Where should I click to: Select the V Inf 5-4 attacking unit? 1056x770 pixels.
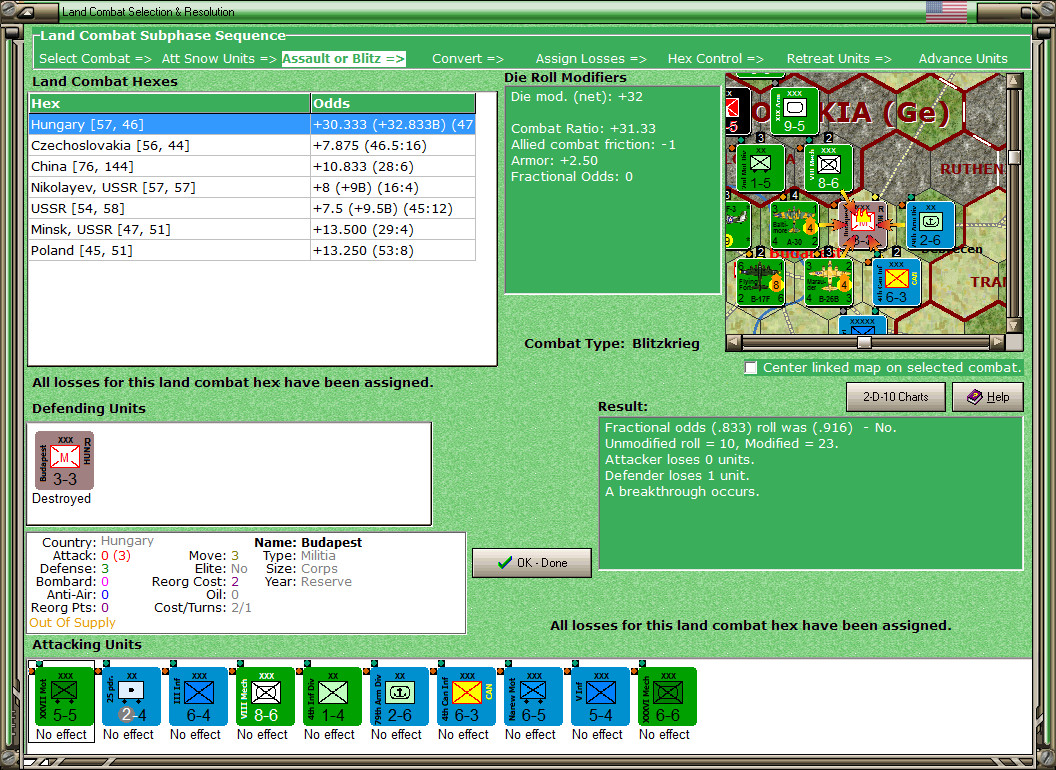click(601, 697)
